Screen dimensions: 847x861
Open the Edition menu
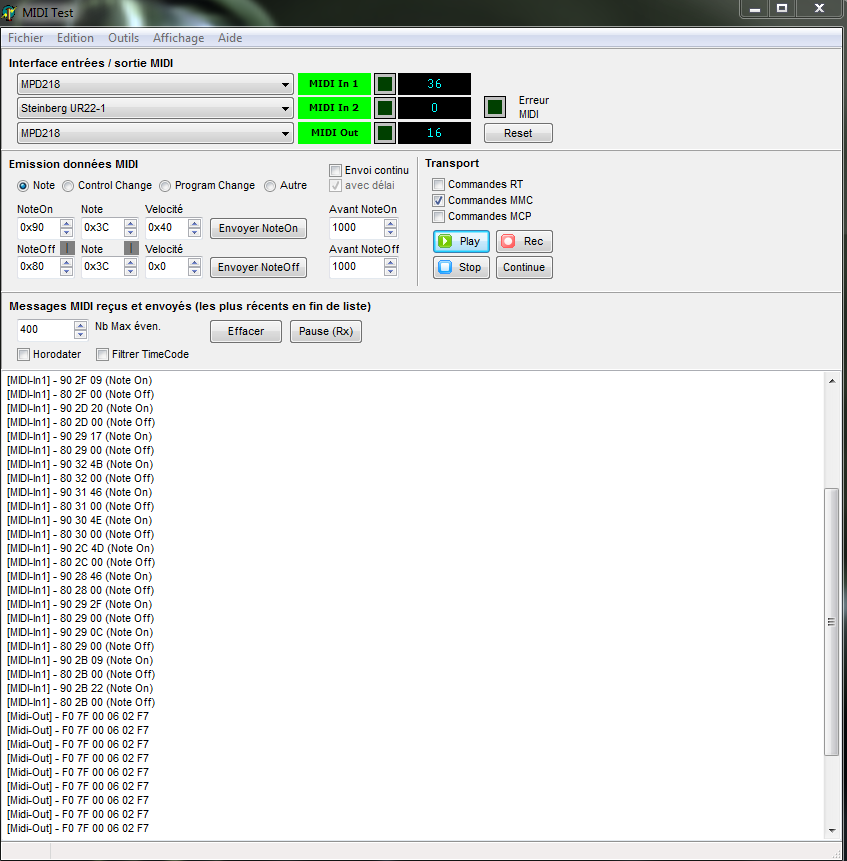coord(75,38)
